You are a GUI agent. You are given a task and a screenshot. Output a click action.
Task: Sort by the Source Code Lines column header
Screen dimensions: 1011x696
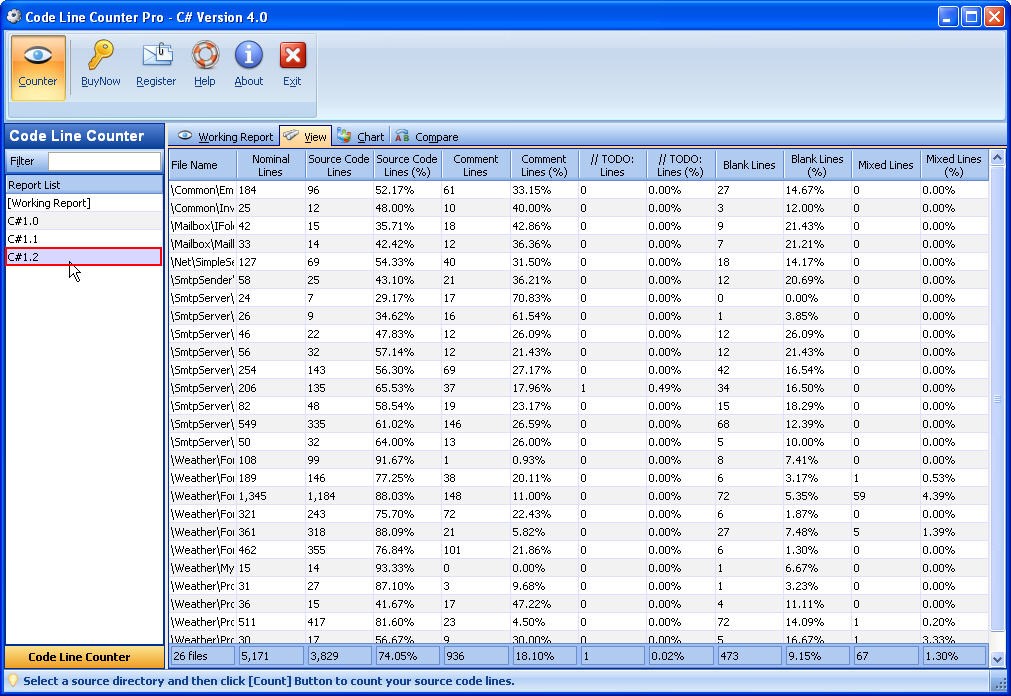tap(339, 165)
